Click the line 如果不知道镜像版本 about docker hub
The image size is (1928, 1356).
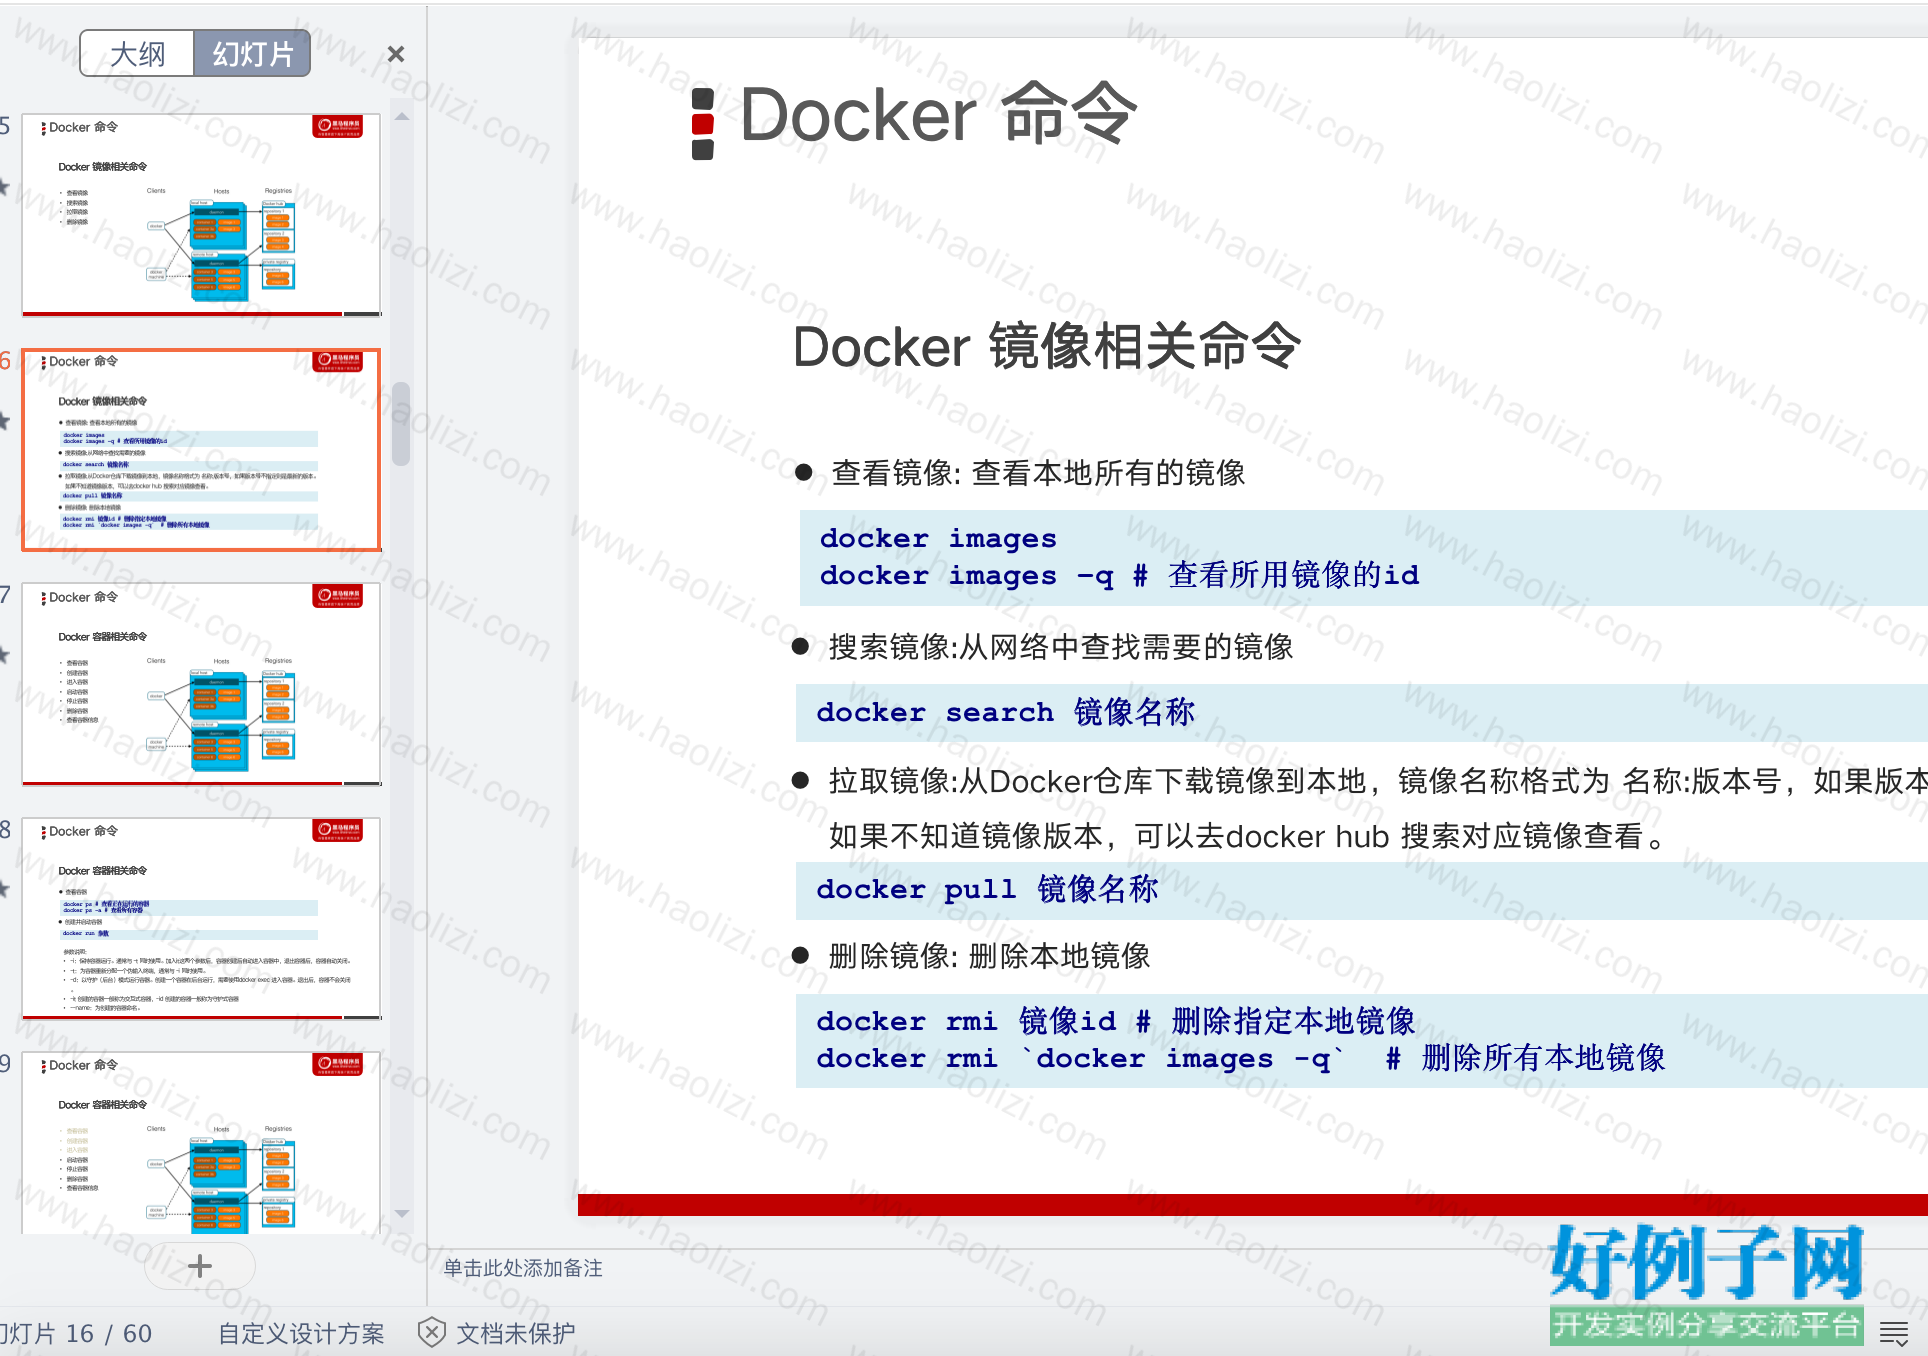pyautogui.click(x=1247, y=836)
